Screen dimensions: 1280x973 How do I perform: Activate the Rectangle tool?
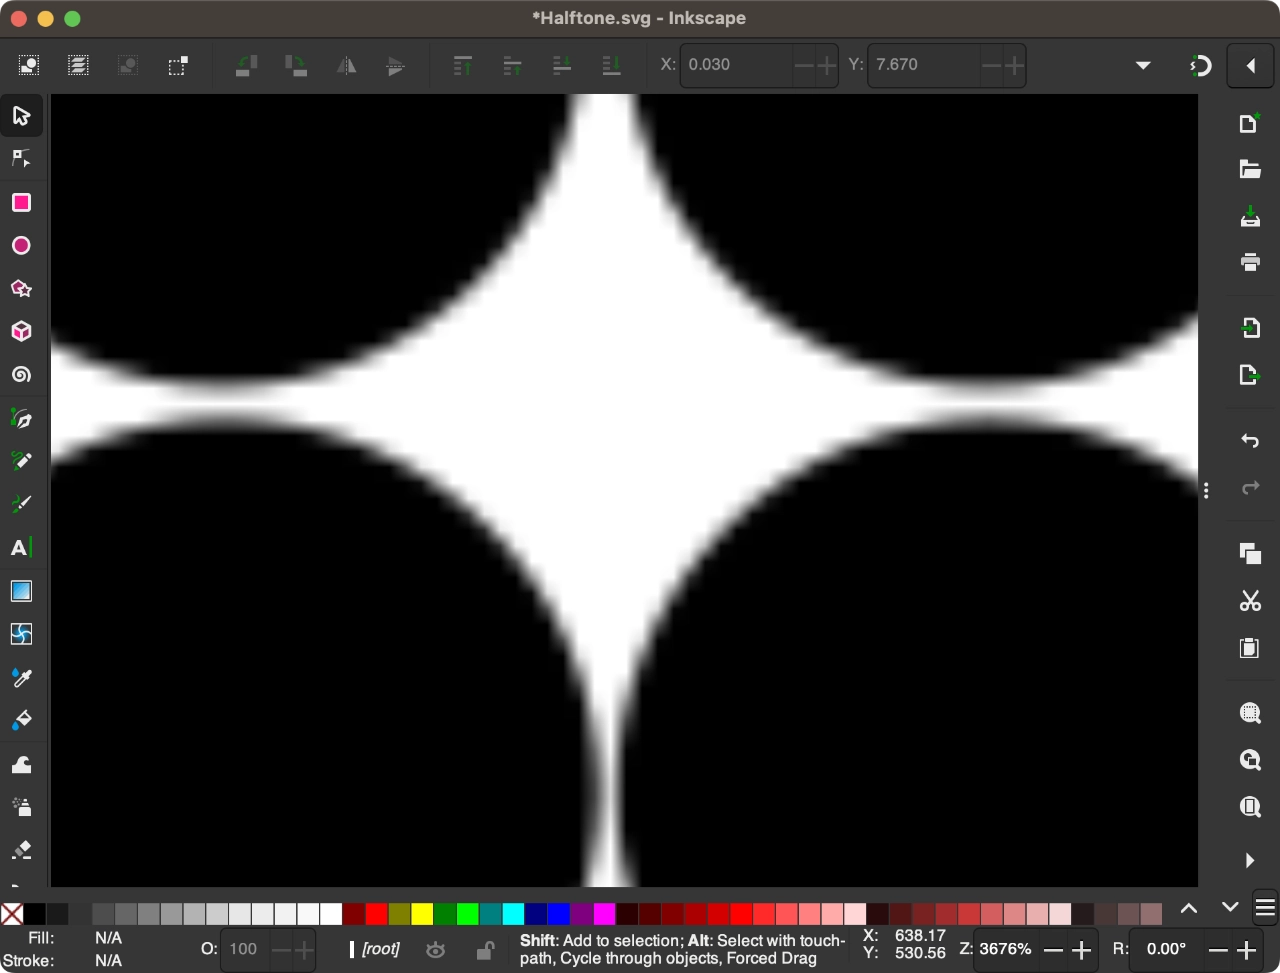21,203
